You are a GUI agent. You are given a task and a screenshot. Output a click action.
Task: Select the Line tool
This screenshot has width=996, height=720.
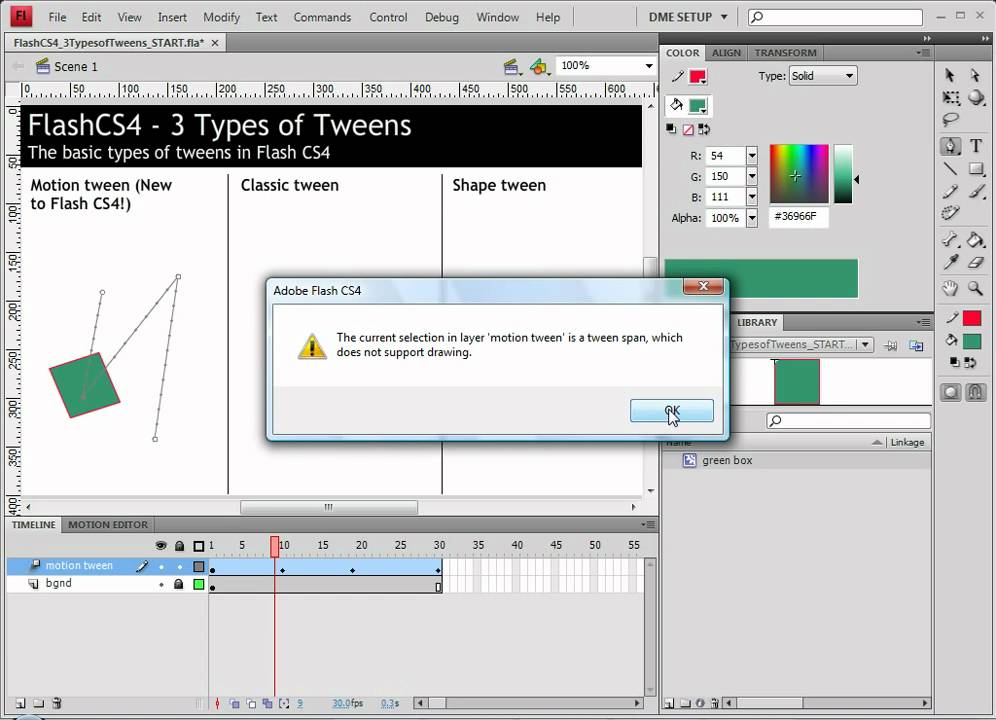[950, 168]
